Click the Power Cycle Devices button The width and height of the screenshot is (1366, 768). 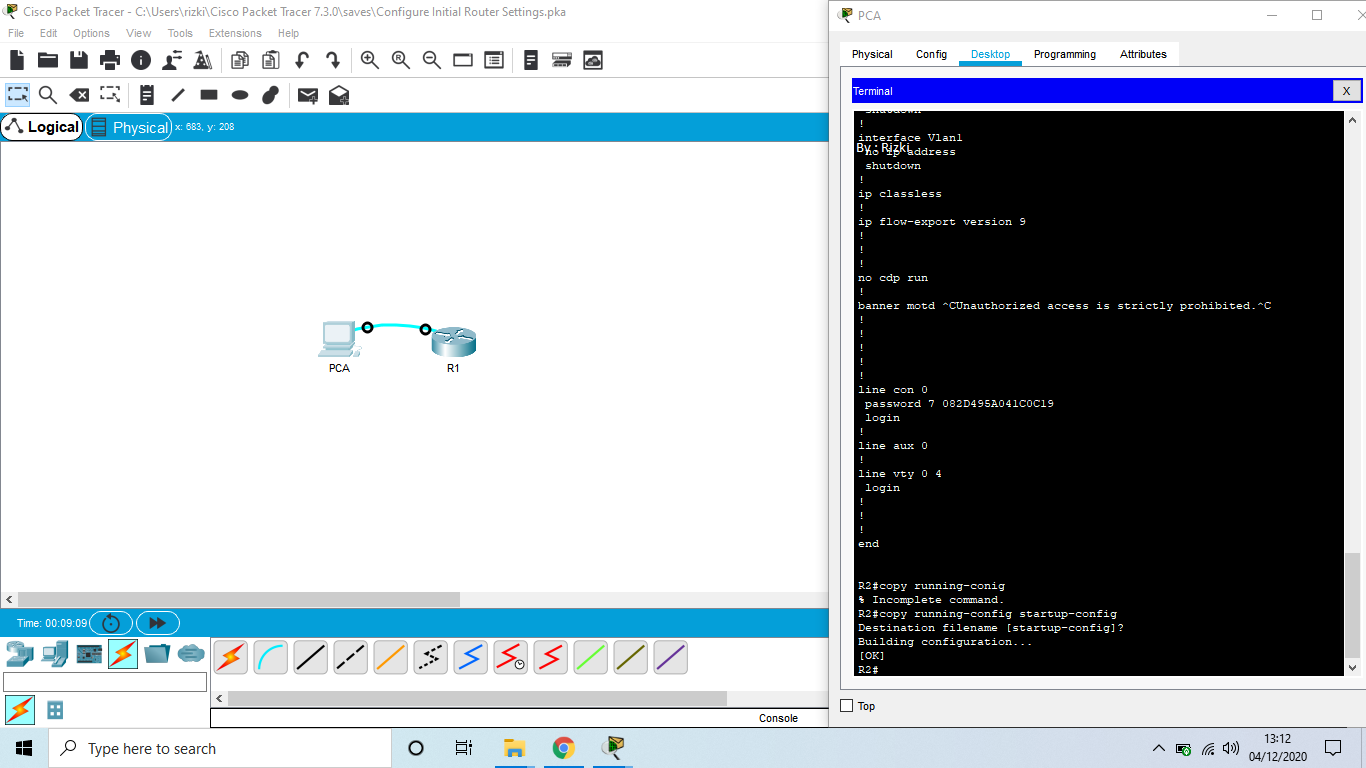coord(111,623)
